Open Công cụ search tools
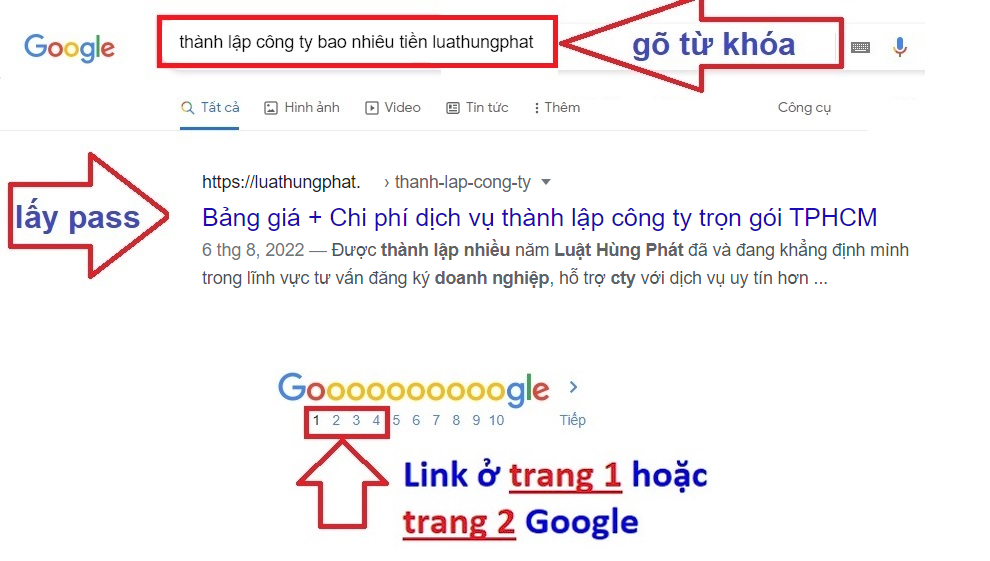Screen dimensions: 990x561 804,108
